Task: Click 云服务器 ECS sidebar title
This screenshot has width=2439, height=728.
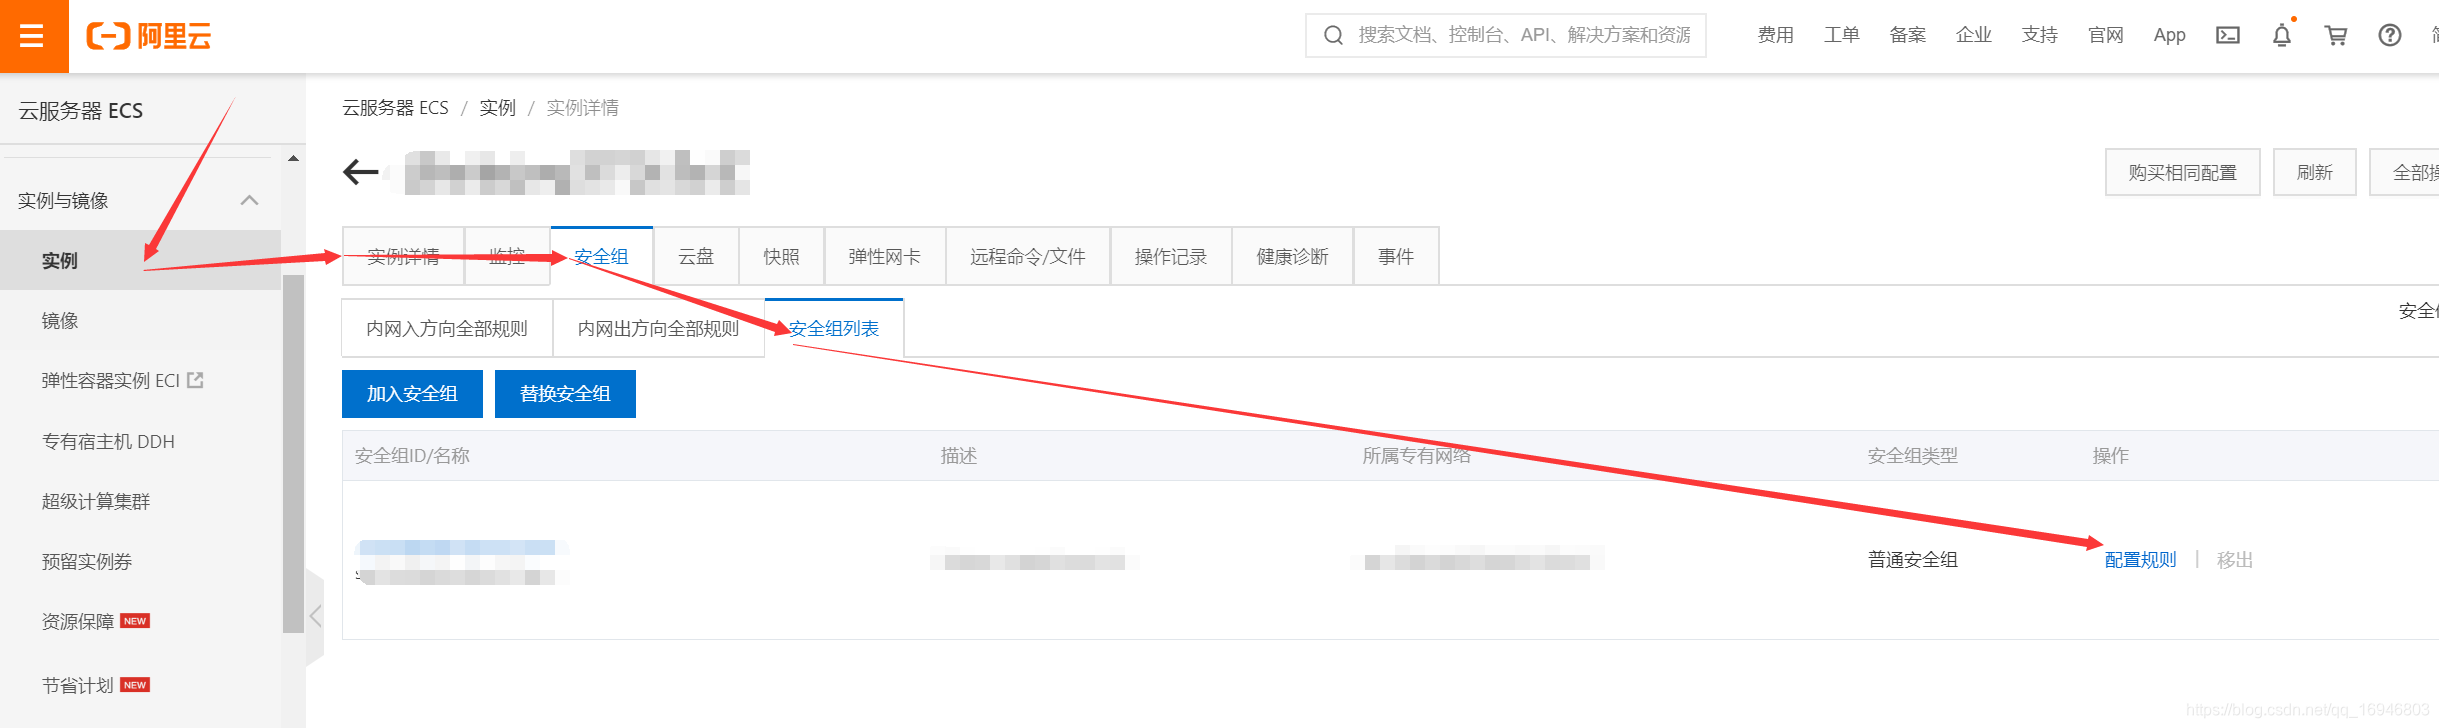Action: point(81,110)
